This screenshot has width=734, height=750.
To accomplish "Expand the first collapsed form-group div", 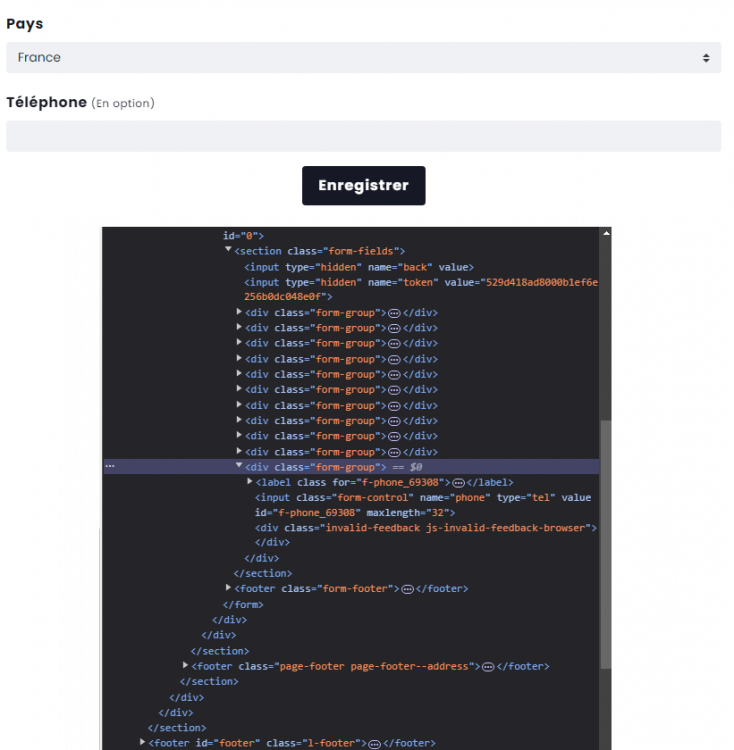I will [x=239, y=312].
